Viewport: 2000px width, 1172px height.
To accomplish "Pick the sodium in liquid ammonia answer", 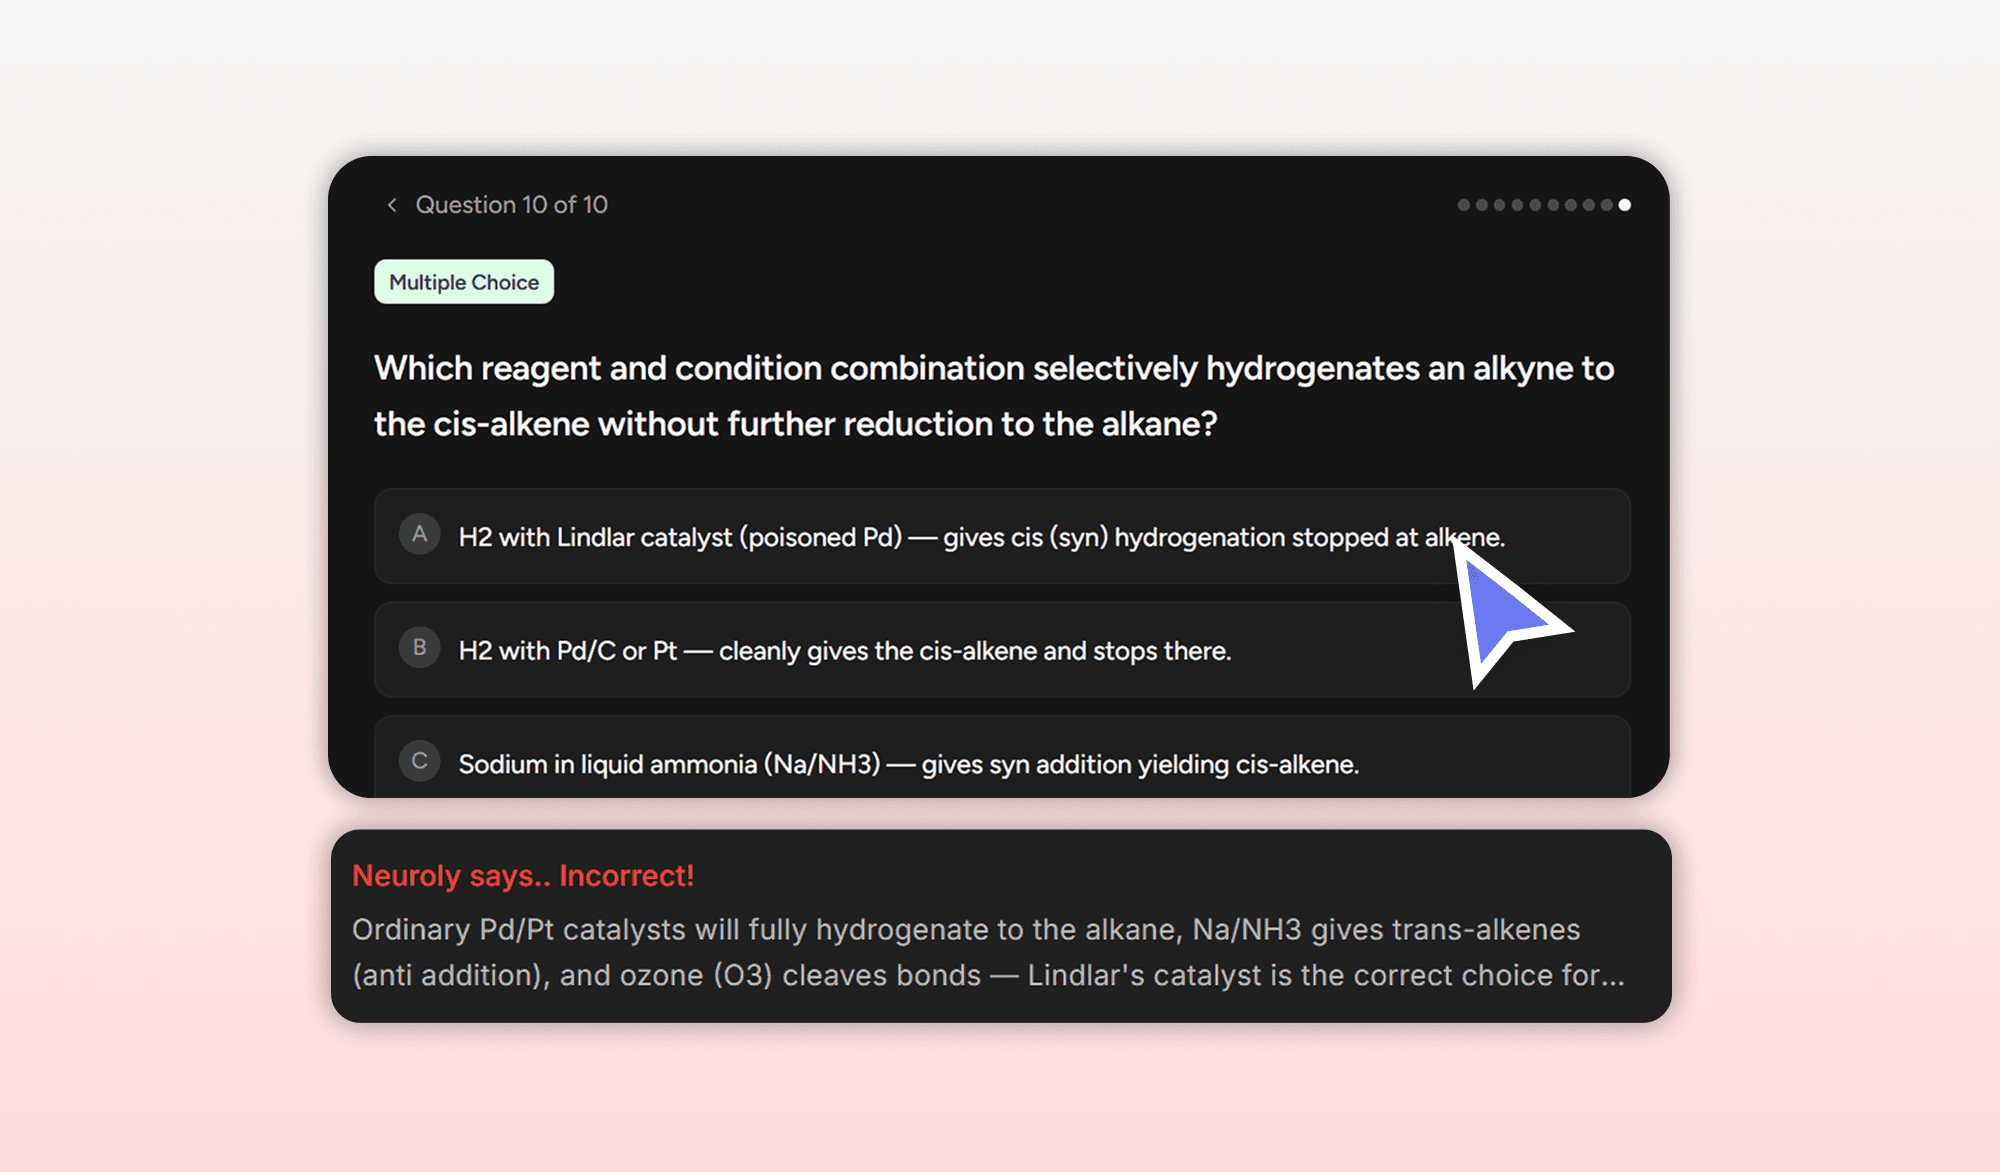I will click(x=908, y=764).
